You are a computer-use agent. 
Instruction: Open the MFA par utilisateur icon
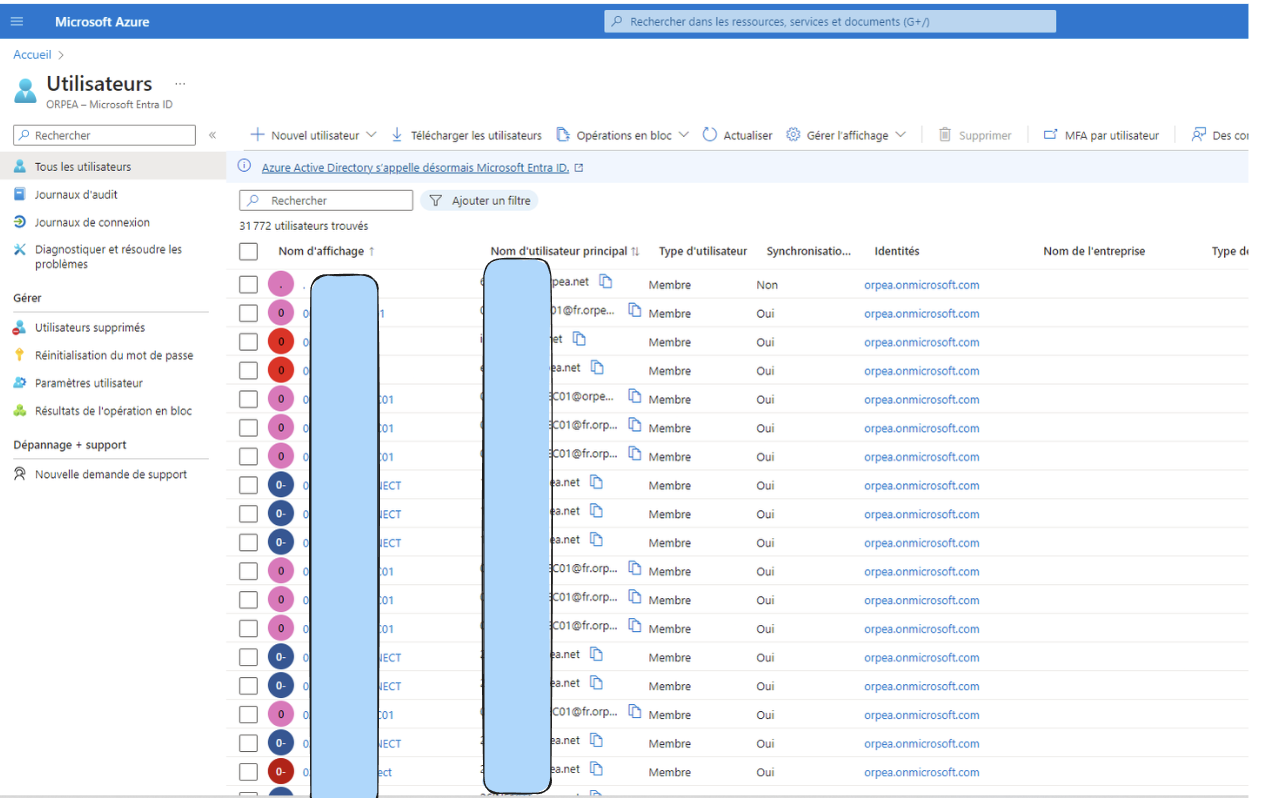(1050, 135)
